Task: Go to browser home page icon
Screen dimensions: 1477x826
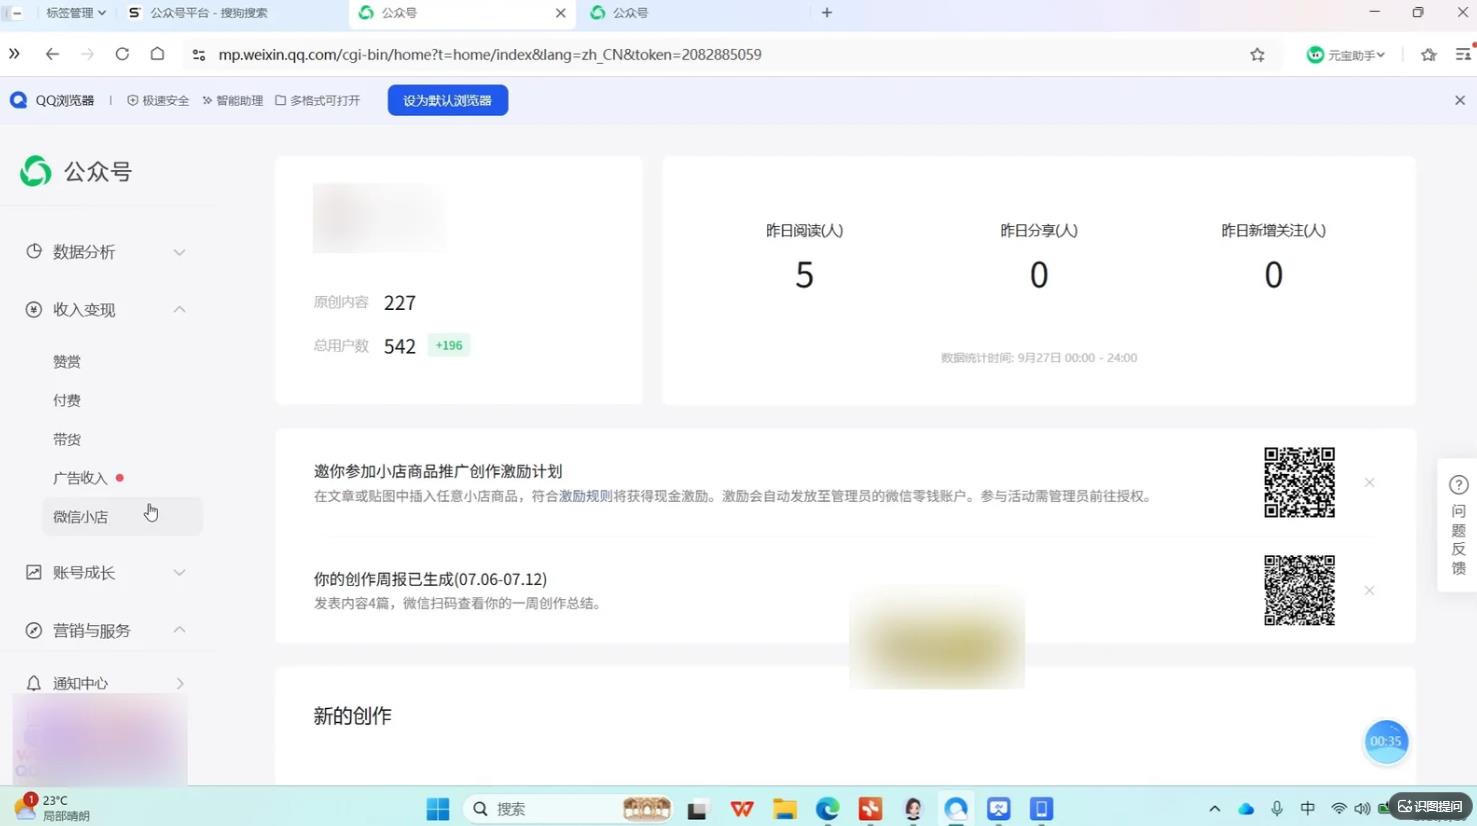Action: point(157,54)
